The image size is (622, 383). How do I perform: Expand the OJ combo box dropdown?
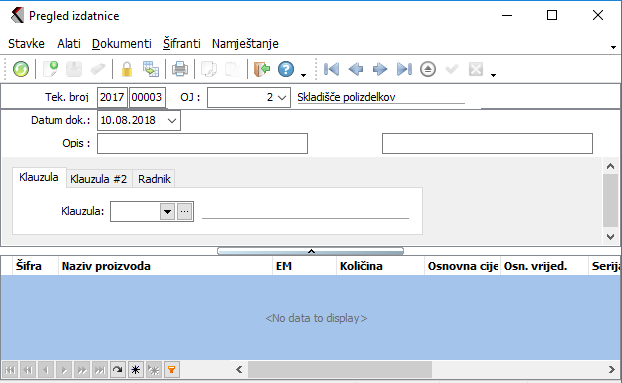point(282,98)
